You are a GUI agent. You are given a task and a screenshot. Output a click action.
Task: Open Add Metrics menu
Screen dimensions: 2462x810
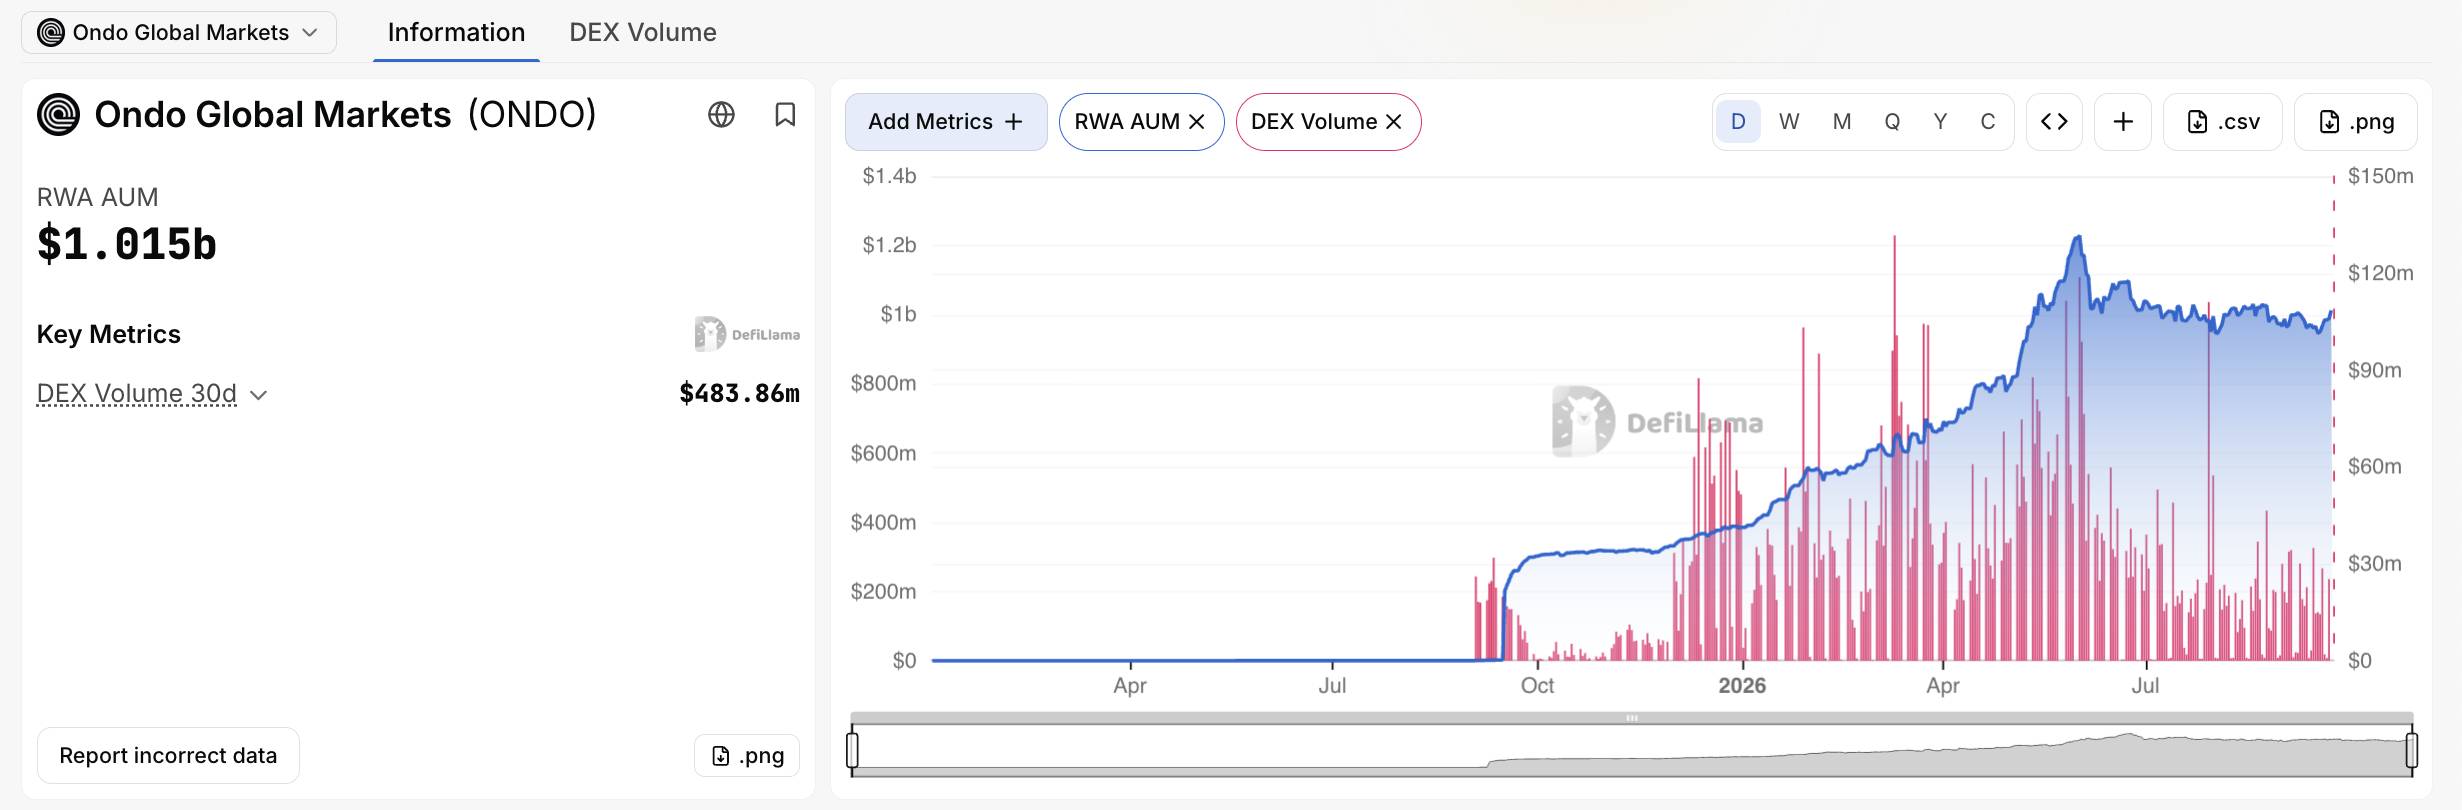946,122
